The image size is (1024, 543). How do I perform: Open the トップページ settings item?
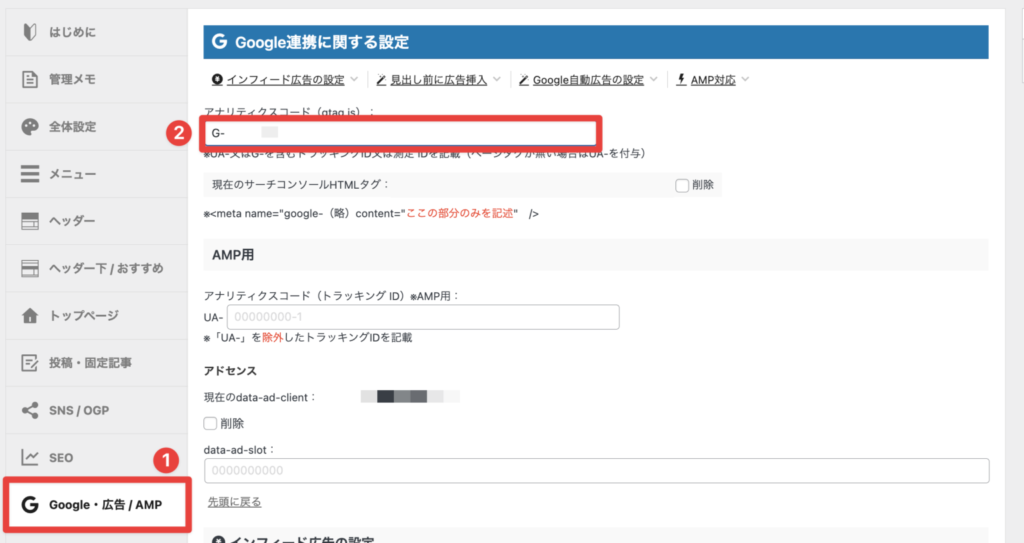coord(97,316)
